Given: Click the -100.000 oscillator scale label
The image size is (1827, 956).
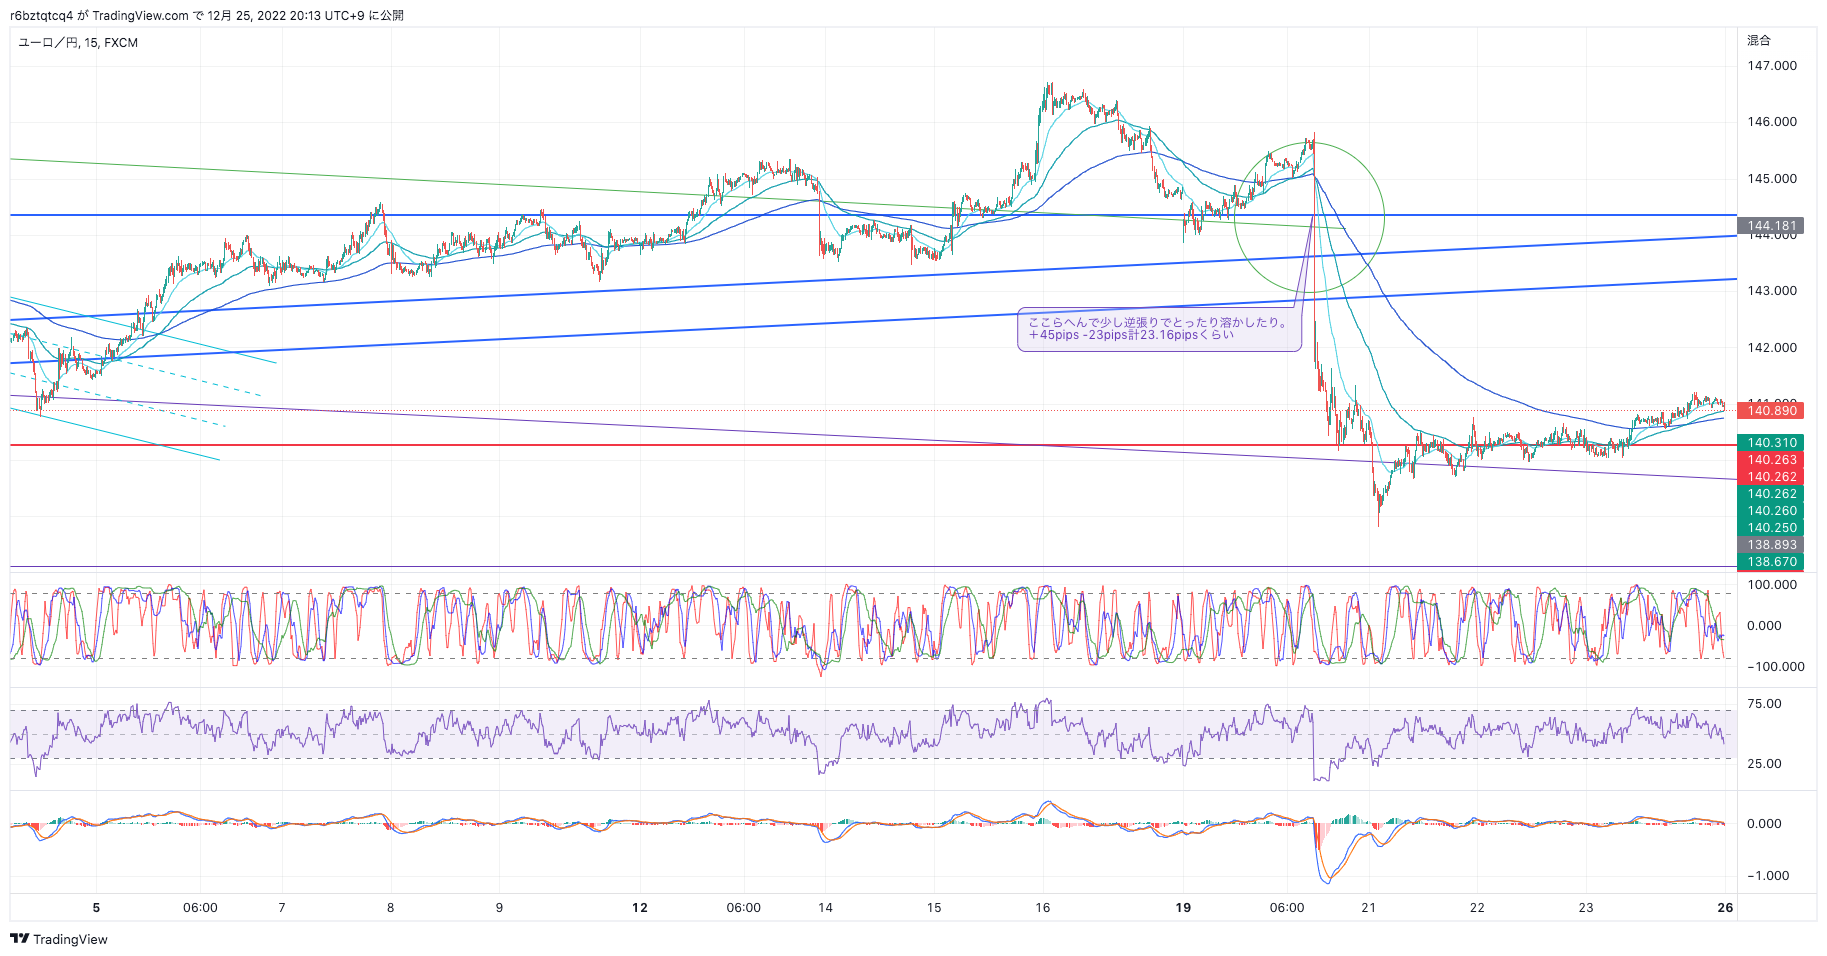Looking at the screenshot, I should click(1776, 667).
